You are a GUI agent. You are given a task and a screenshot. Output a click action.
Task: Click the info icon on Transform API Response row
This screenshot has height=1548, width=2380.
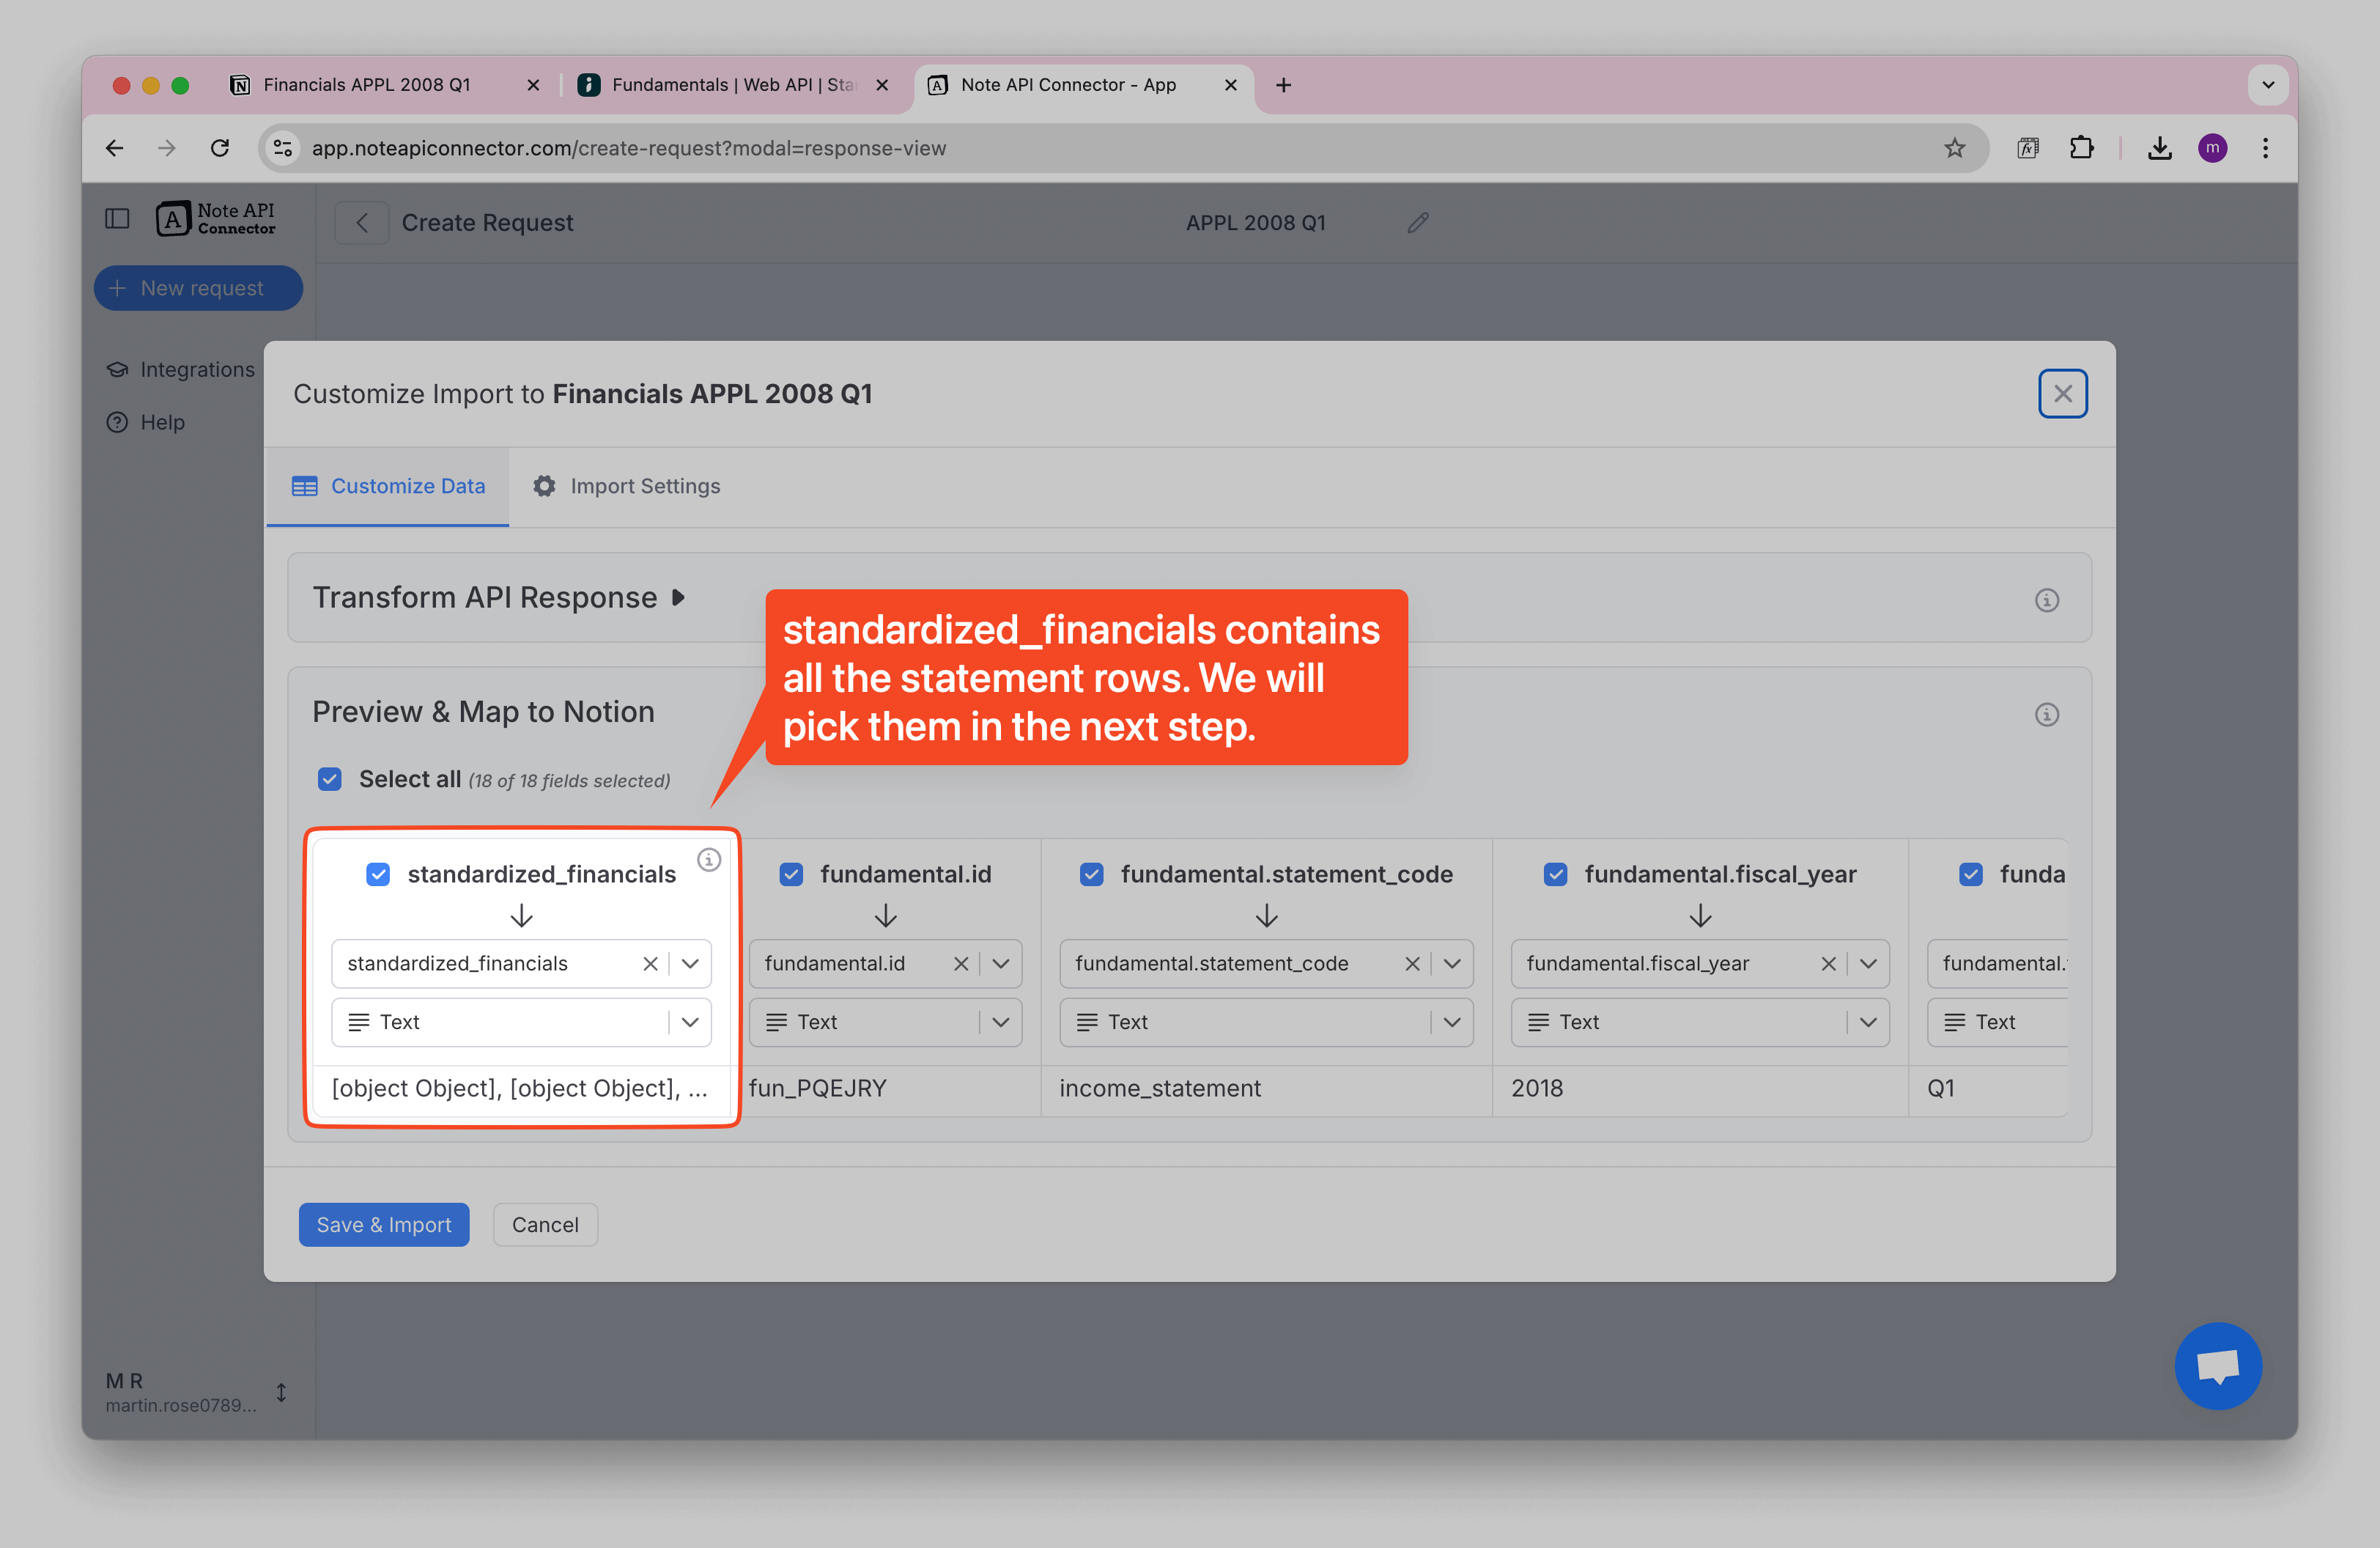point(2046,600)
